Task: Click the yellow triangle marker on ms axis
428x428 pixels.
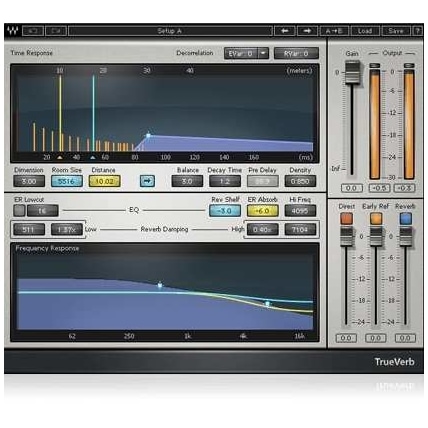Action: [60, 157]
